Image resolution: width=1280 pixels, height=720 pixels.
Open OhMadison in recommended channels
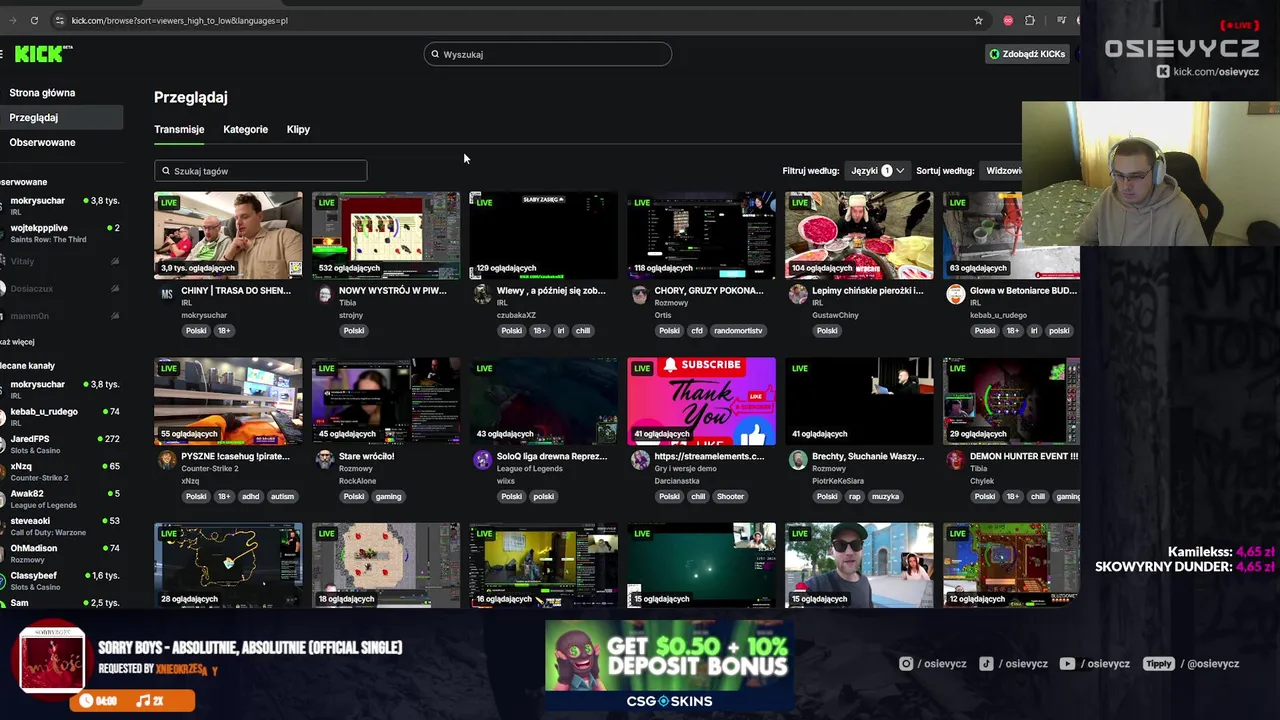[61, 553]
